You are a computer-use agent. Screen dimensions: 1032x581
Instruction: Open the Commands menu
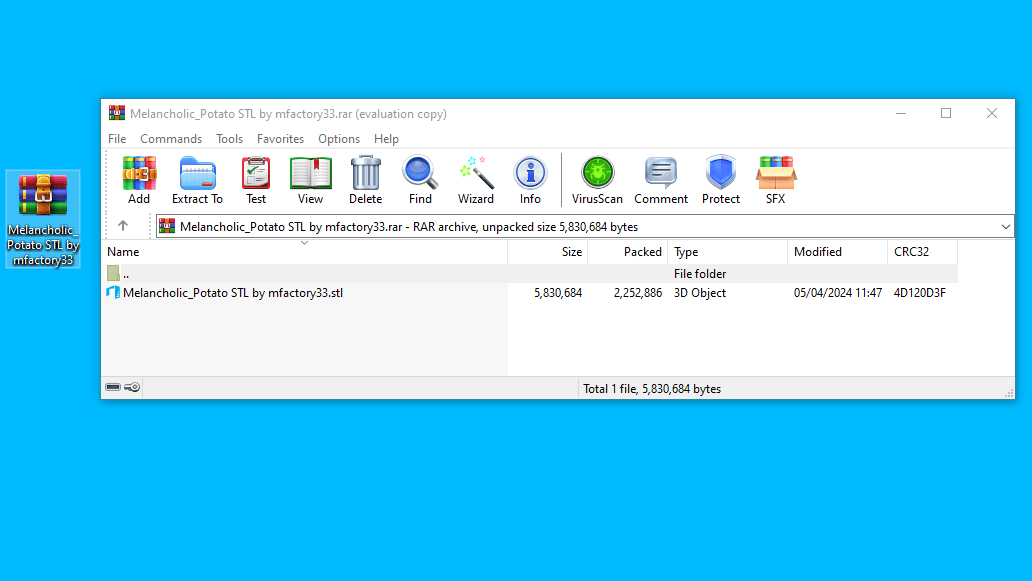click(x=171, y=139)
